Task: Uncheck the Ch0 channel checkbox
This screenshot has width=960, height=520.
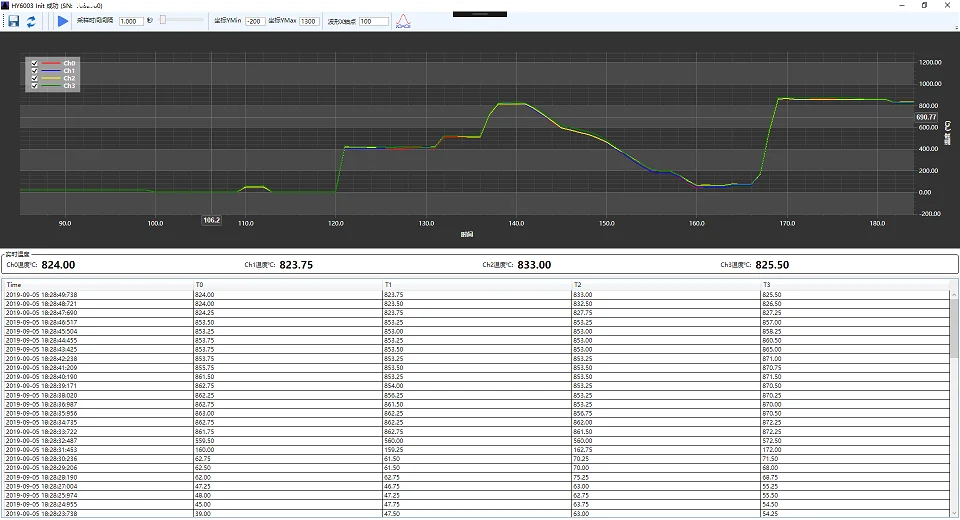Action: [x=34, y=63]
